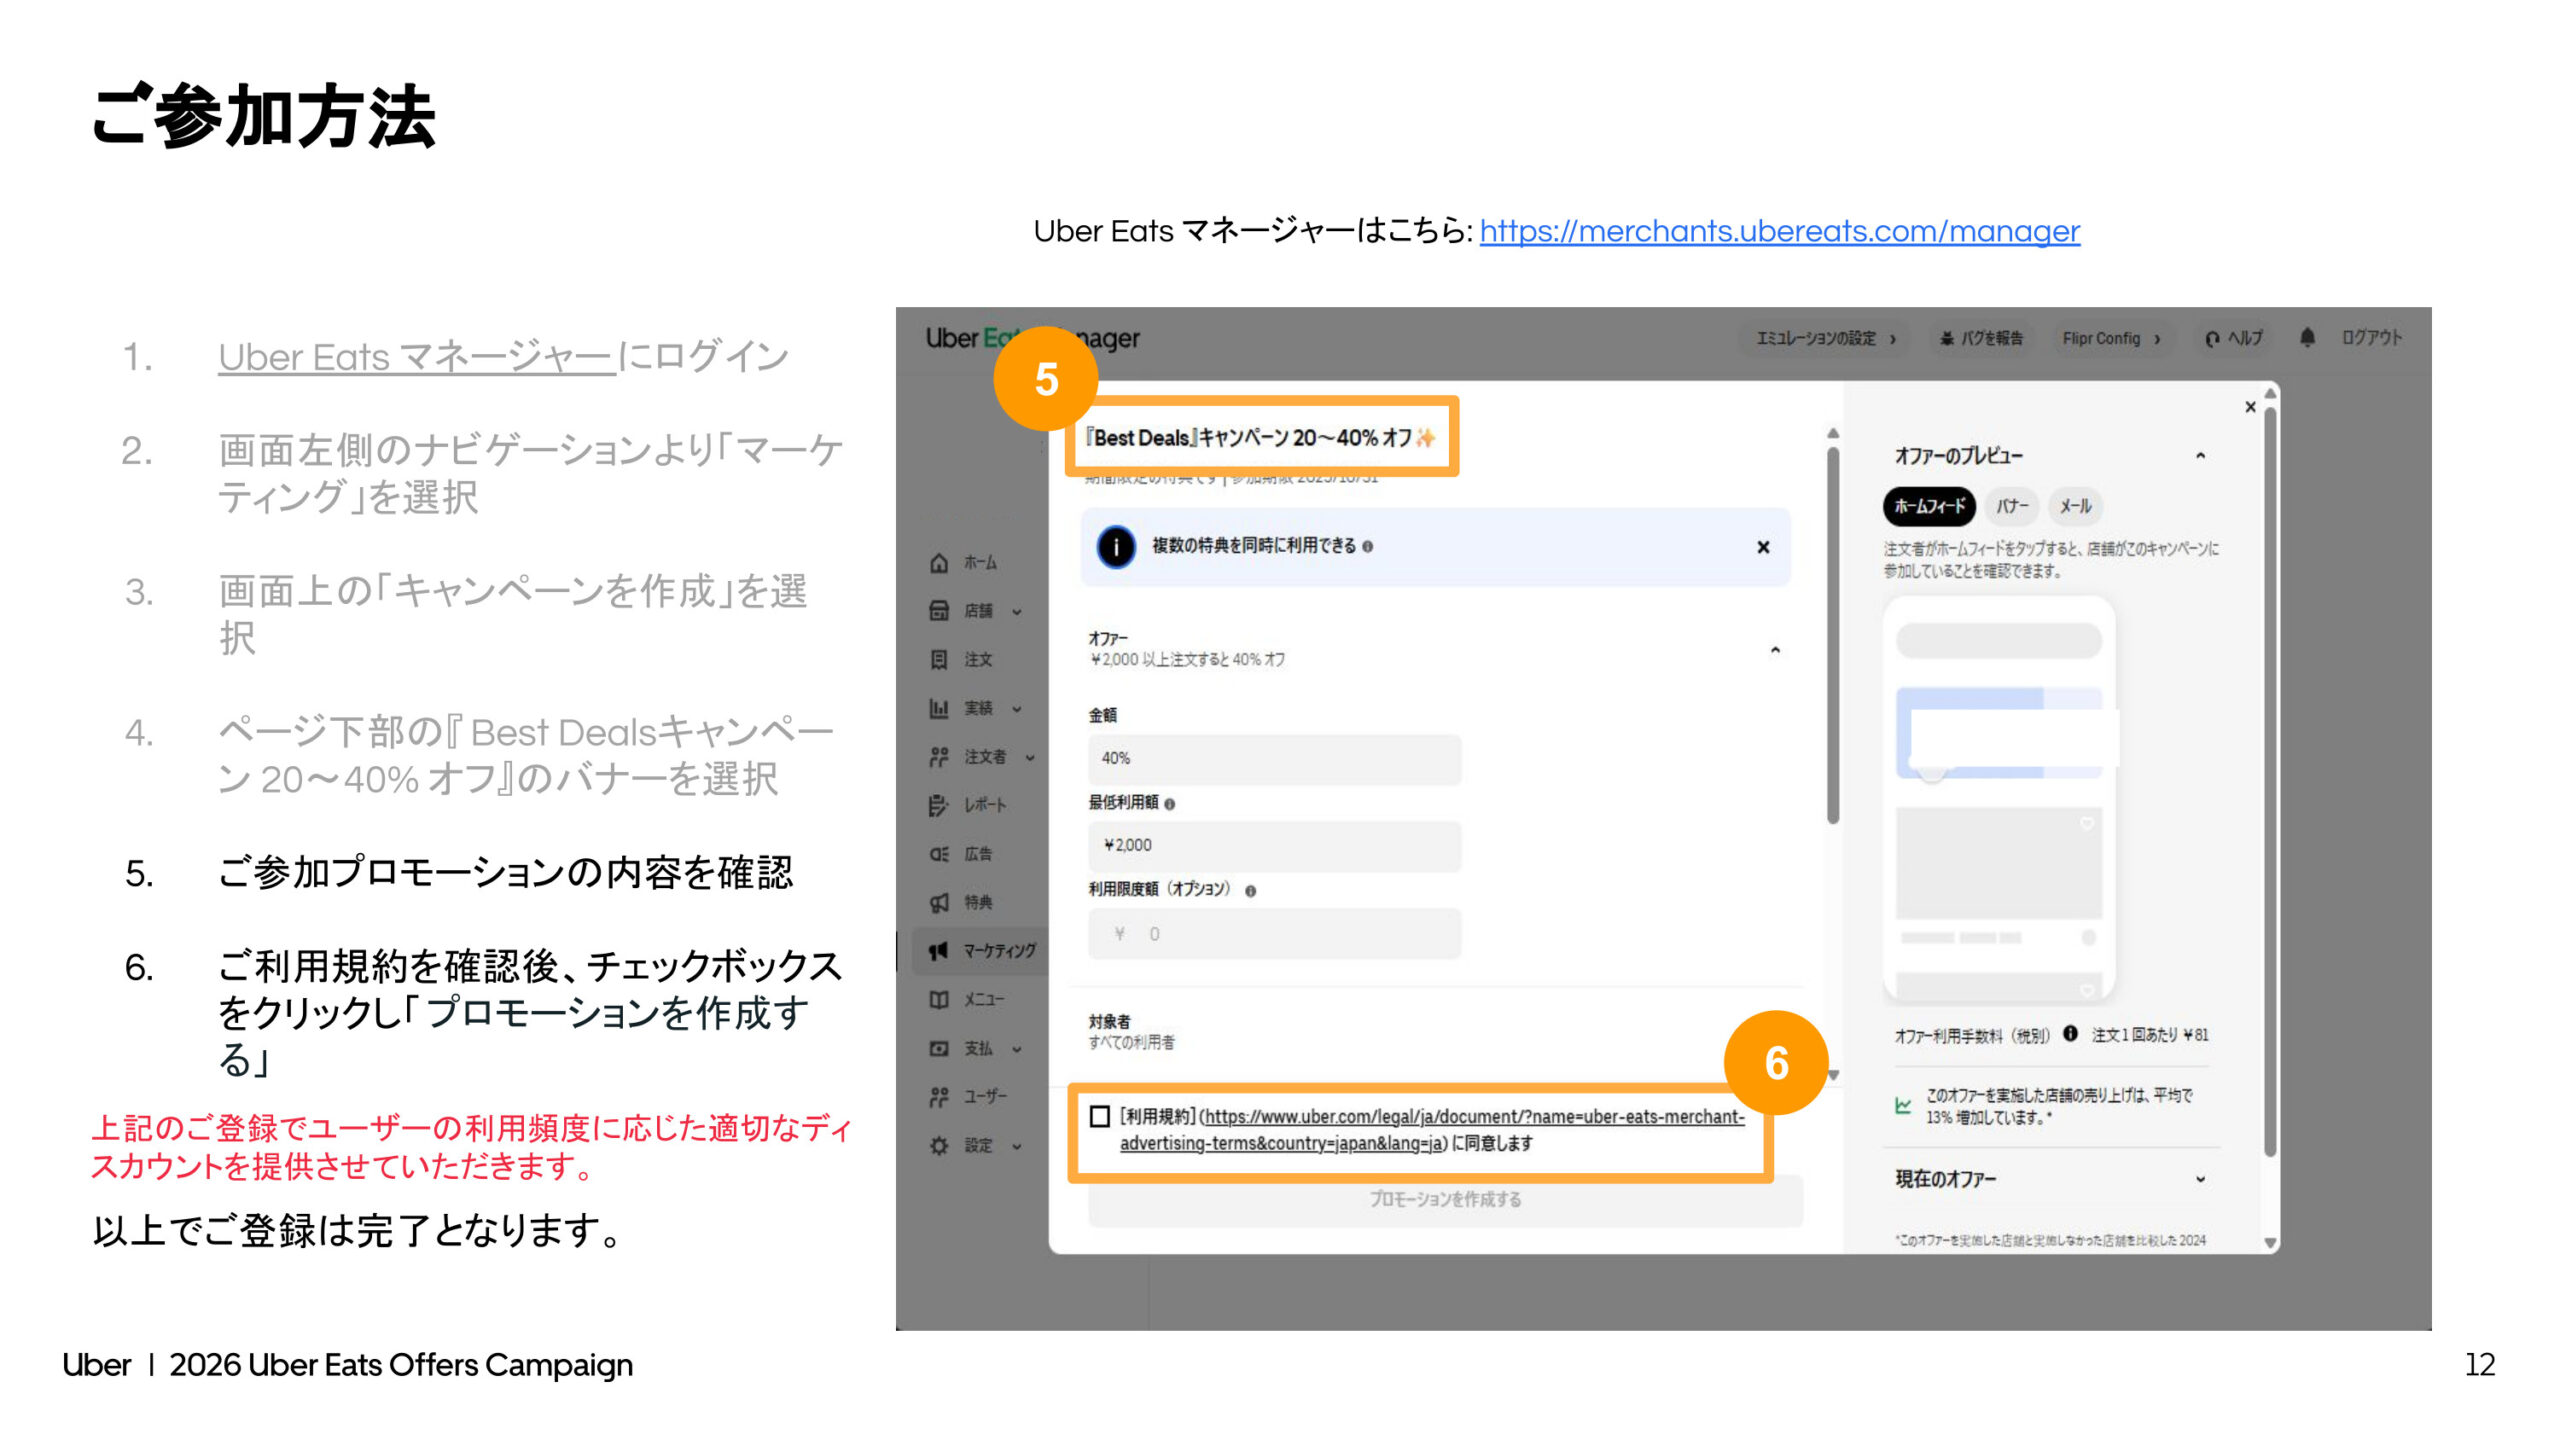Click the ログアウト button
Viewport: 2560px width, 1440px height.
[x=2371, y=338]
